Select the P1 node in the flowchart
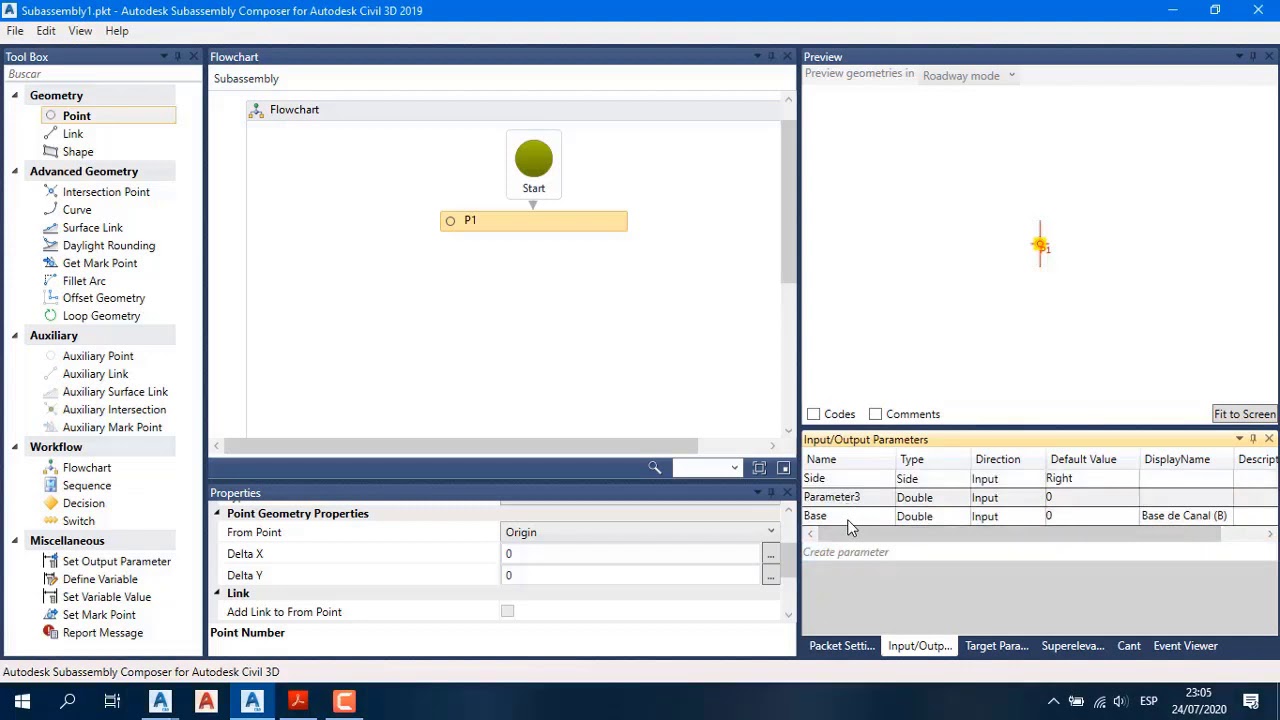This screenshot has height=720, width=1280. pos(534,221)
